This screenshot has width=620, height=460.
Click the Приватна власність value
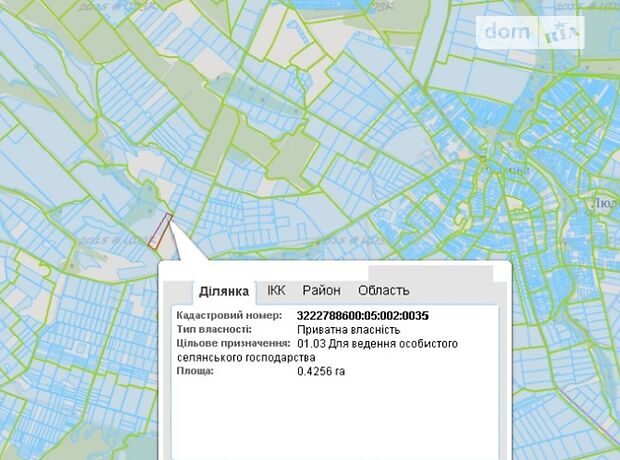[x=348, y=329]
